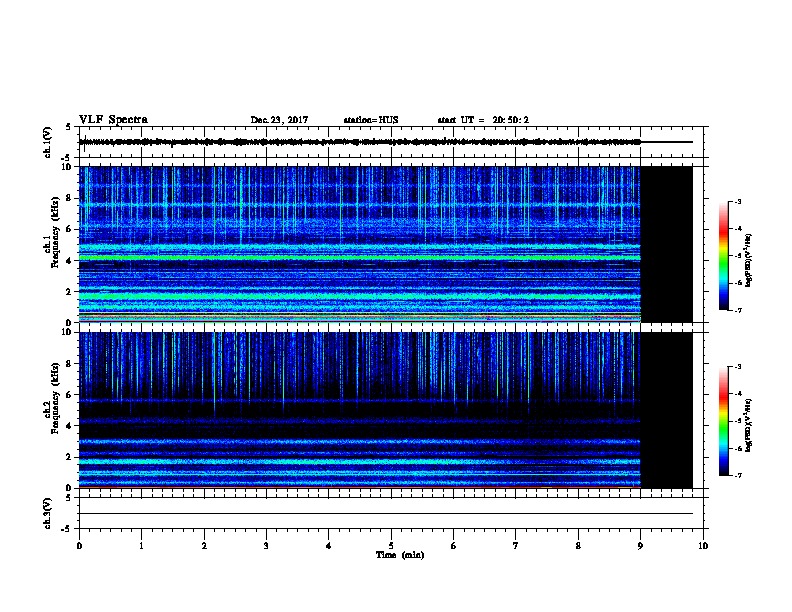Image resolution: width=792 pixels, height=612 pixels.
Task: Click time axis tick label 6
Action: coord(454,546)
